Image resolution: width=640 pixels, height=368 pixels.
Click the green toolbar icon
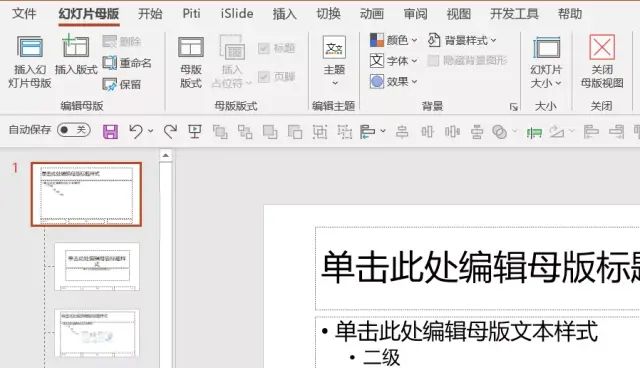tap(534, 132)
